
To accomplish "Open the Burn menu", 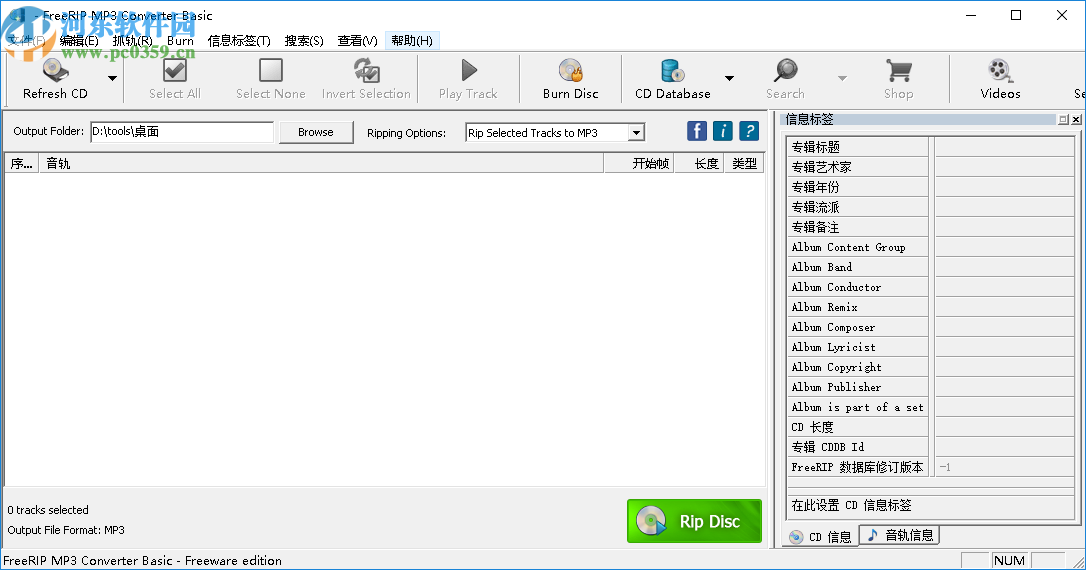I will [x=180, y=41].
